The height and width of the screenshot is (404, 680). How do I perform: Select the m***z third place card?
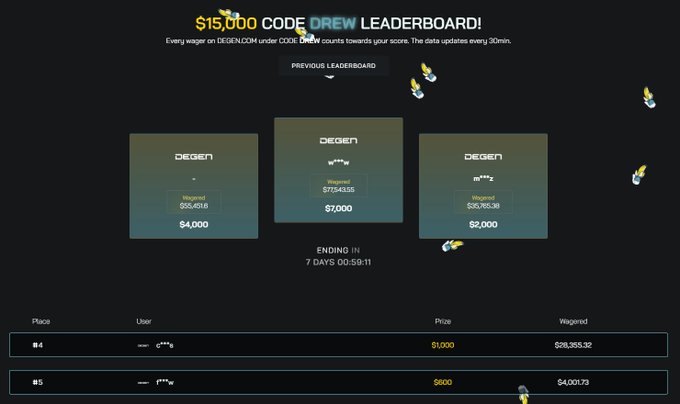483,186
